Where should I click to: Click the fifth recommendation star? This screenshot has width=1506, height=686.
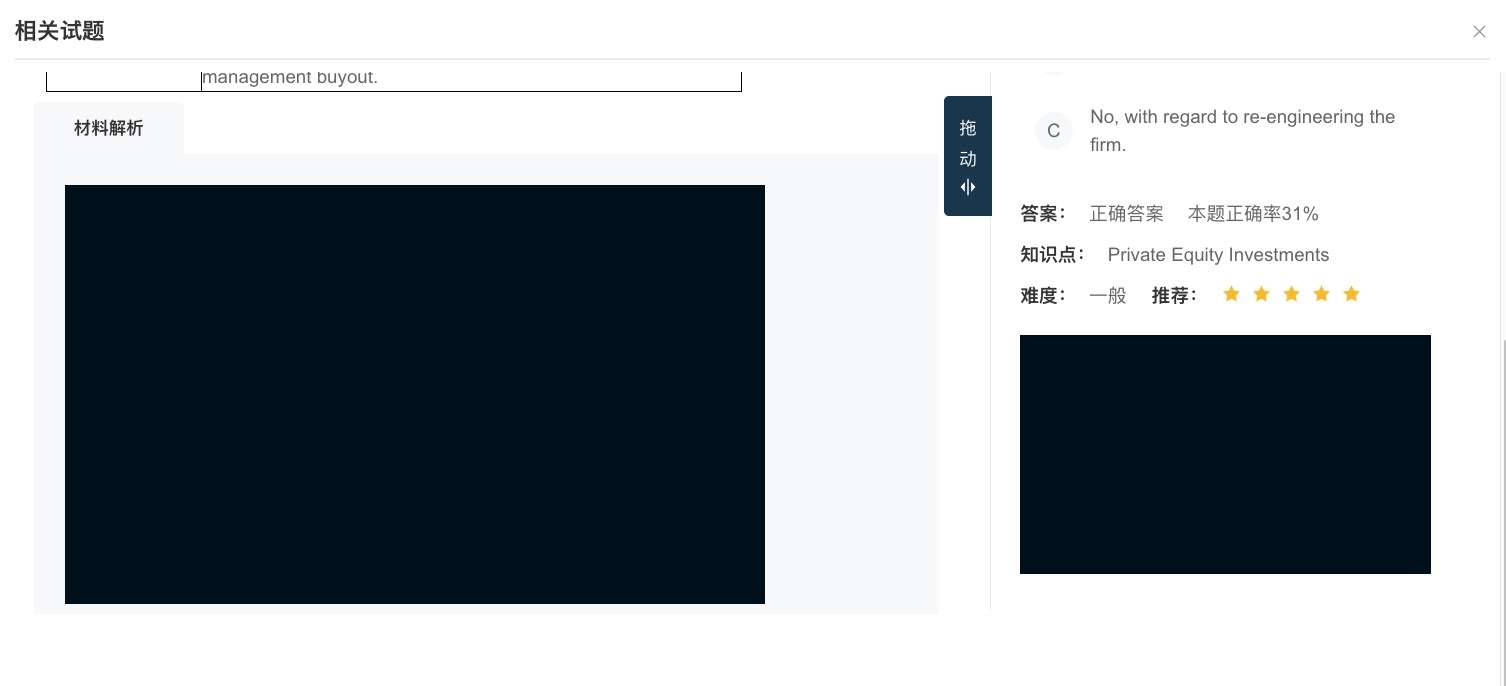pos(1351,294)
